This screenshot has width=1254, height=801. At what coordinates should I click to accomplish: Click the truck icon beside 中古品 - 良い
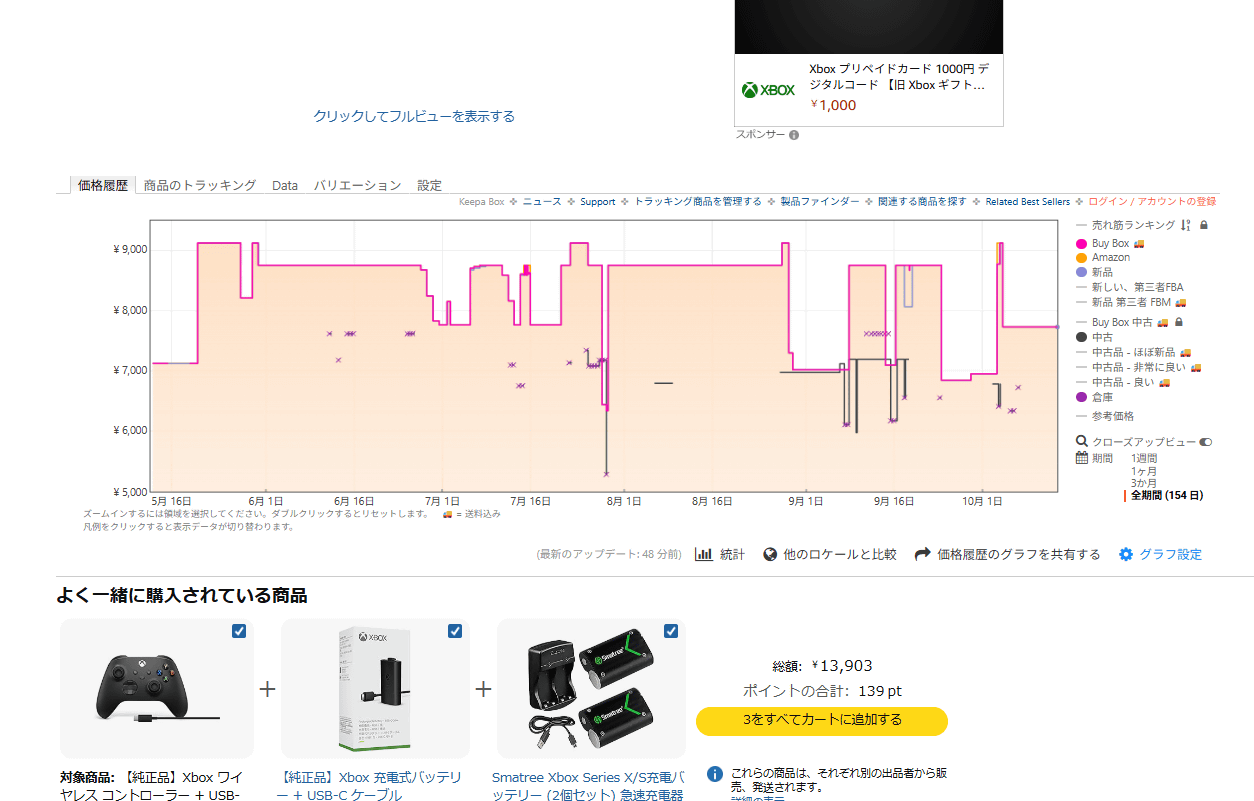(1164, 382)
